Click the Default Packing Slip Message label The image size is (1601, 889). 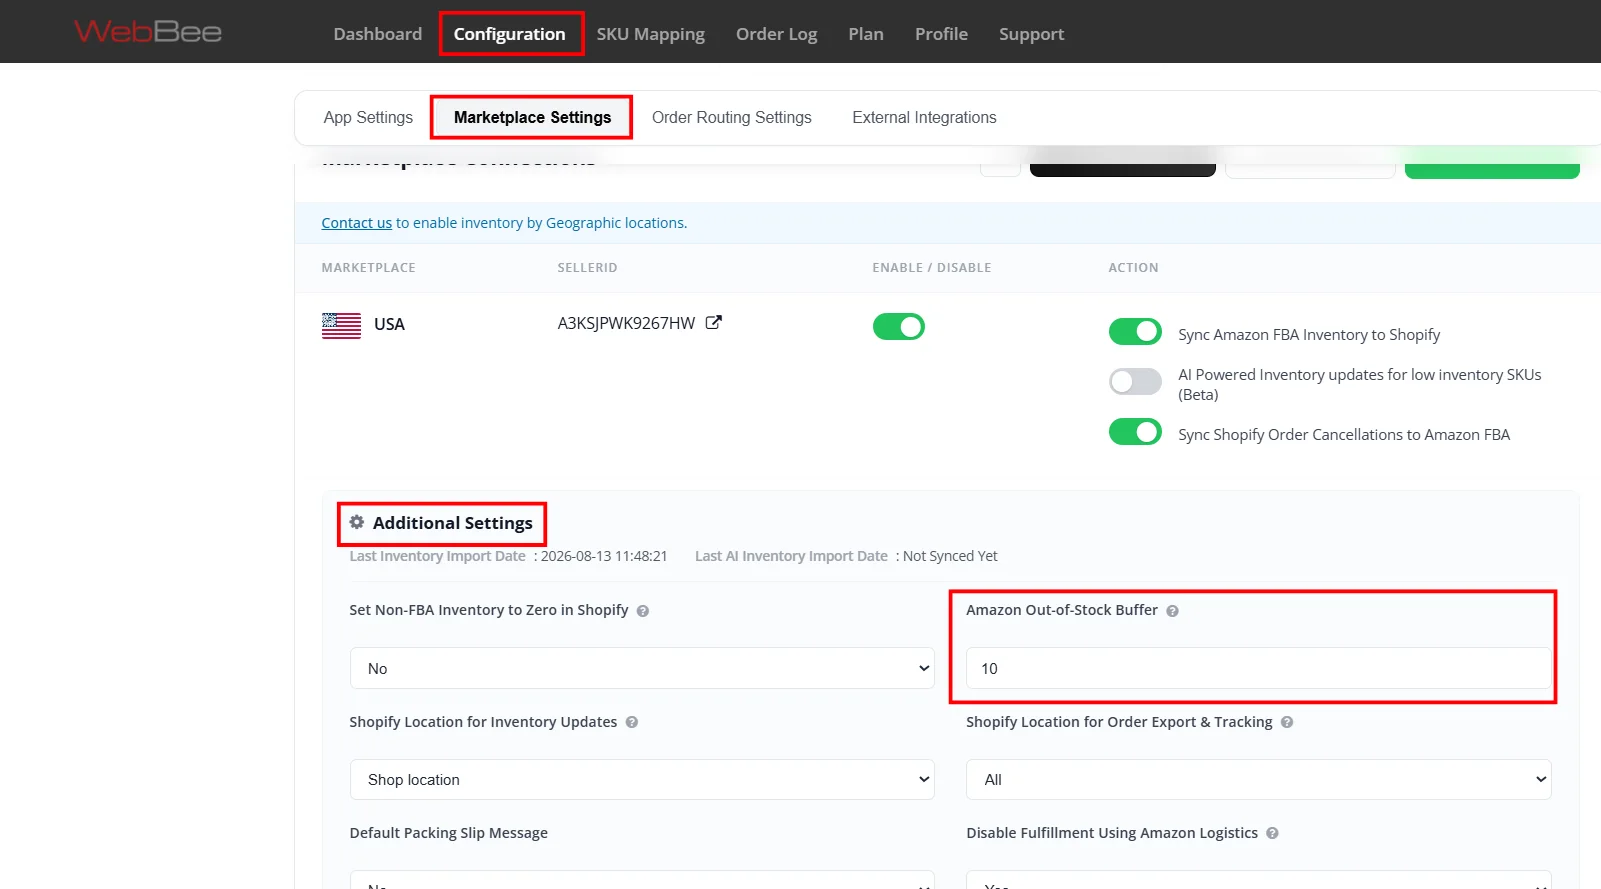pos(449,833)
